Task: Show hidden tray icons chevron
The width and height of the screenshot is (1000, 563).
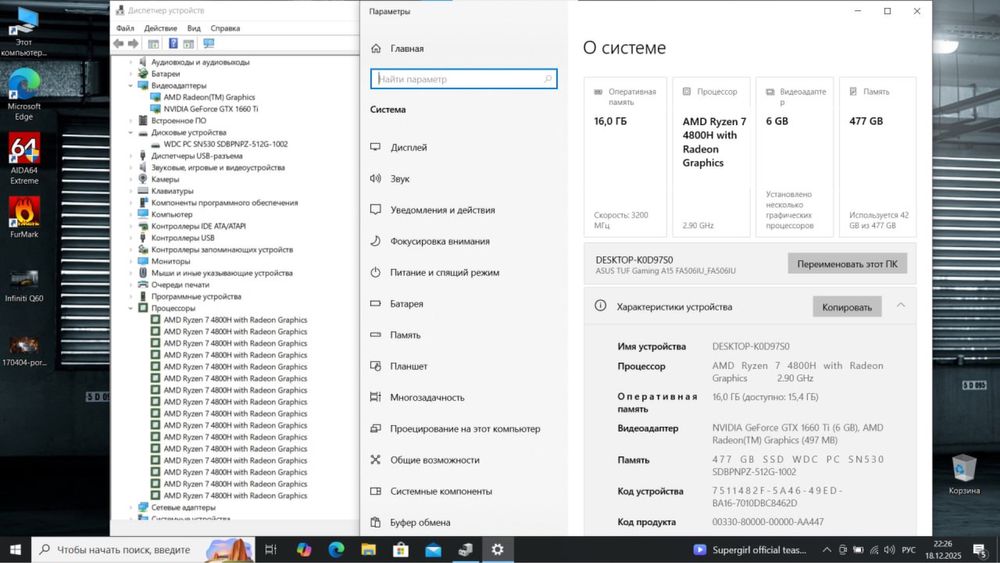Action: tap(827, 550)
